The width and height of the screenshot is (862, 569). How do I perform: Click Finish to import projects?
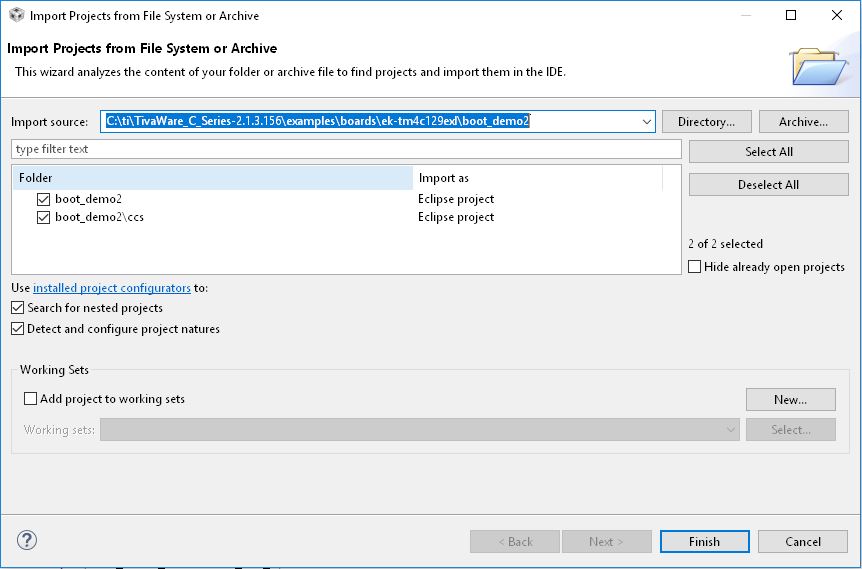(704, 542)
